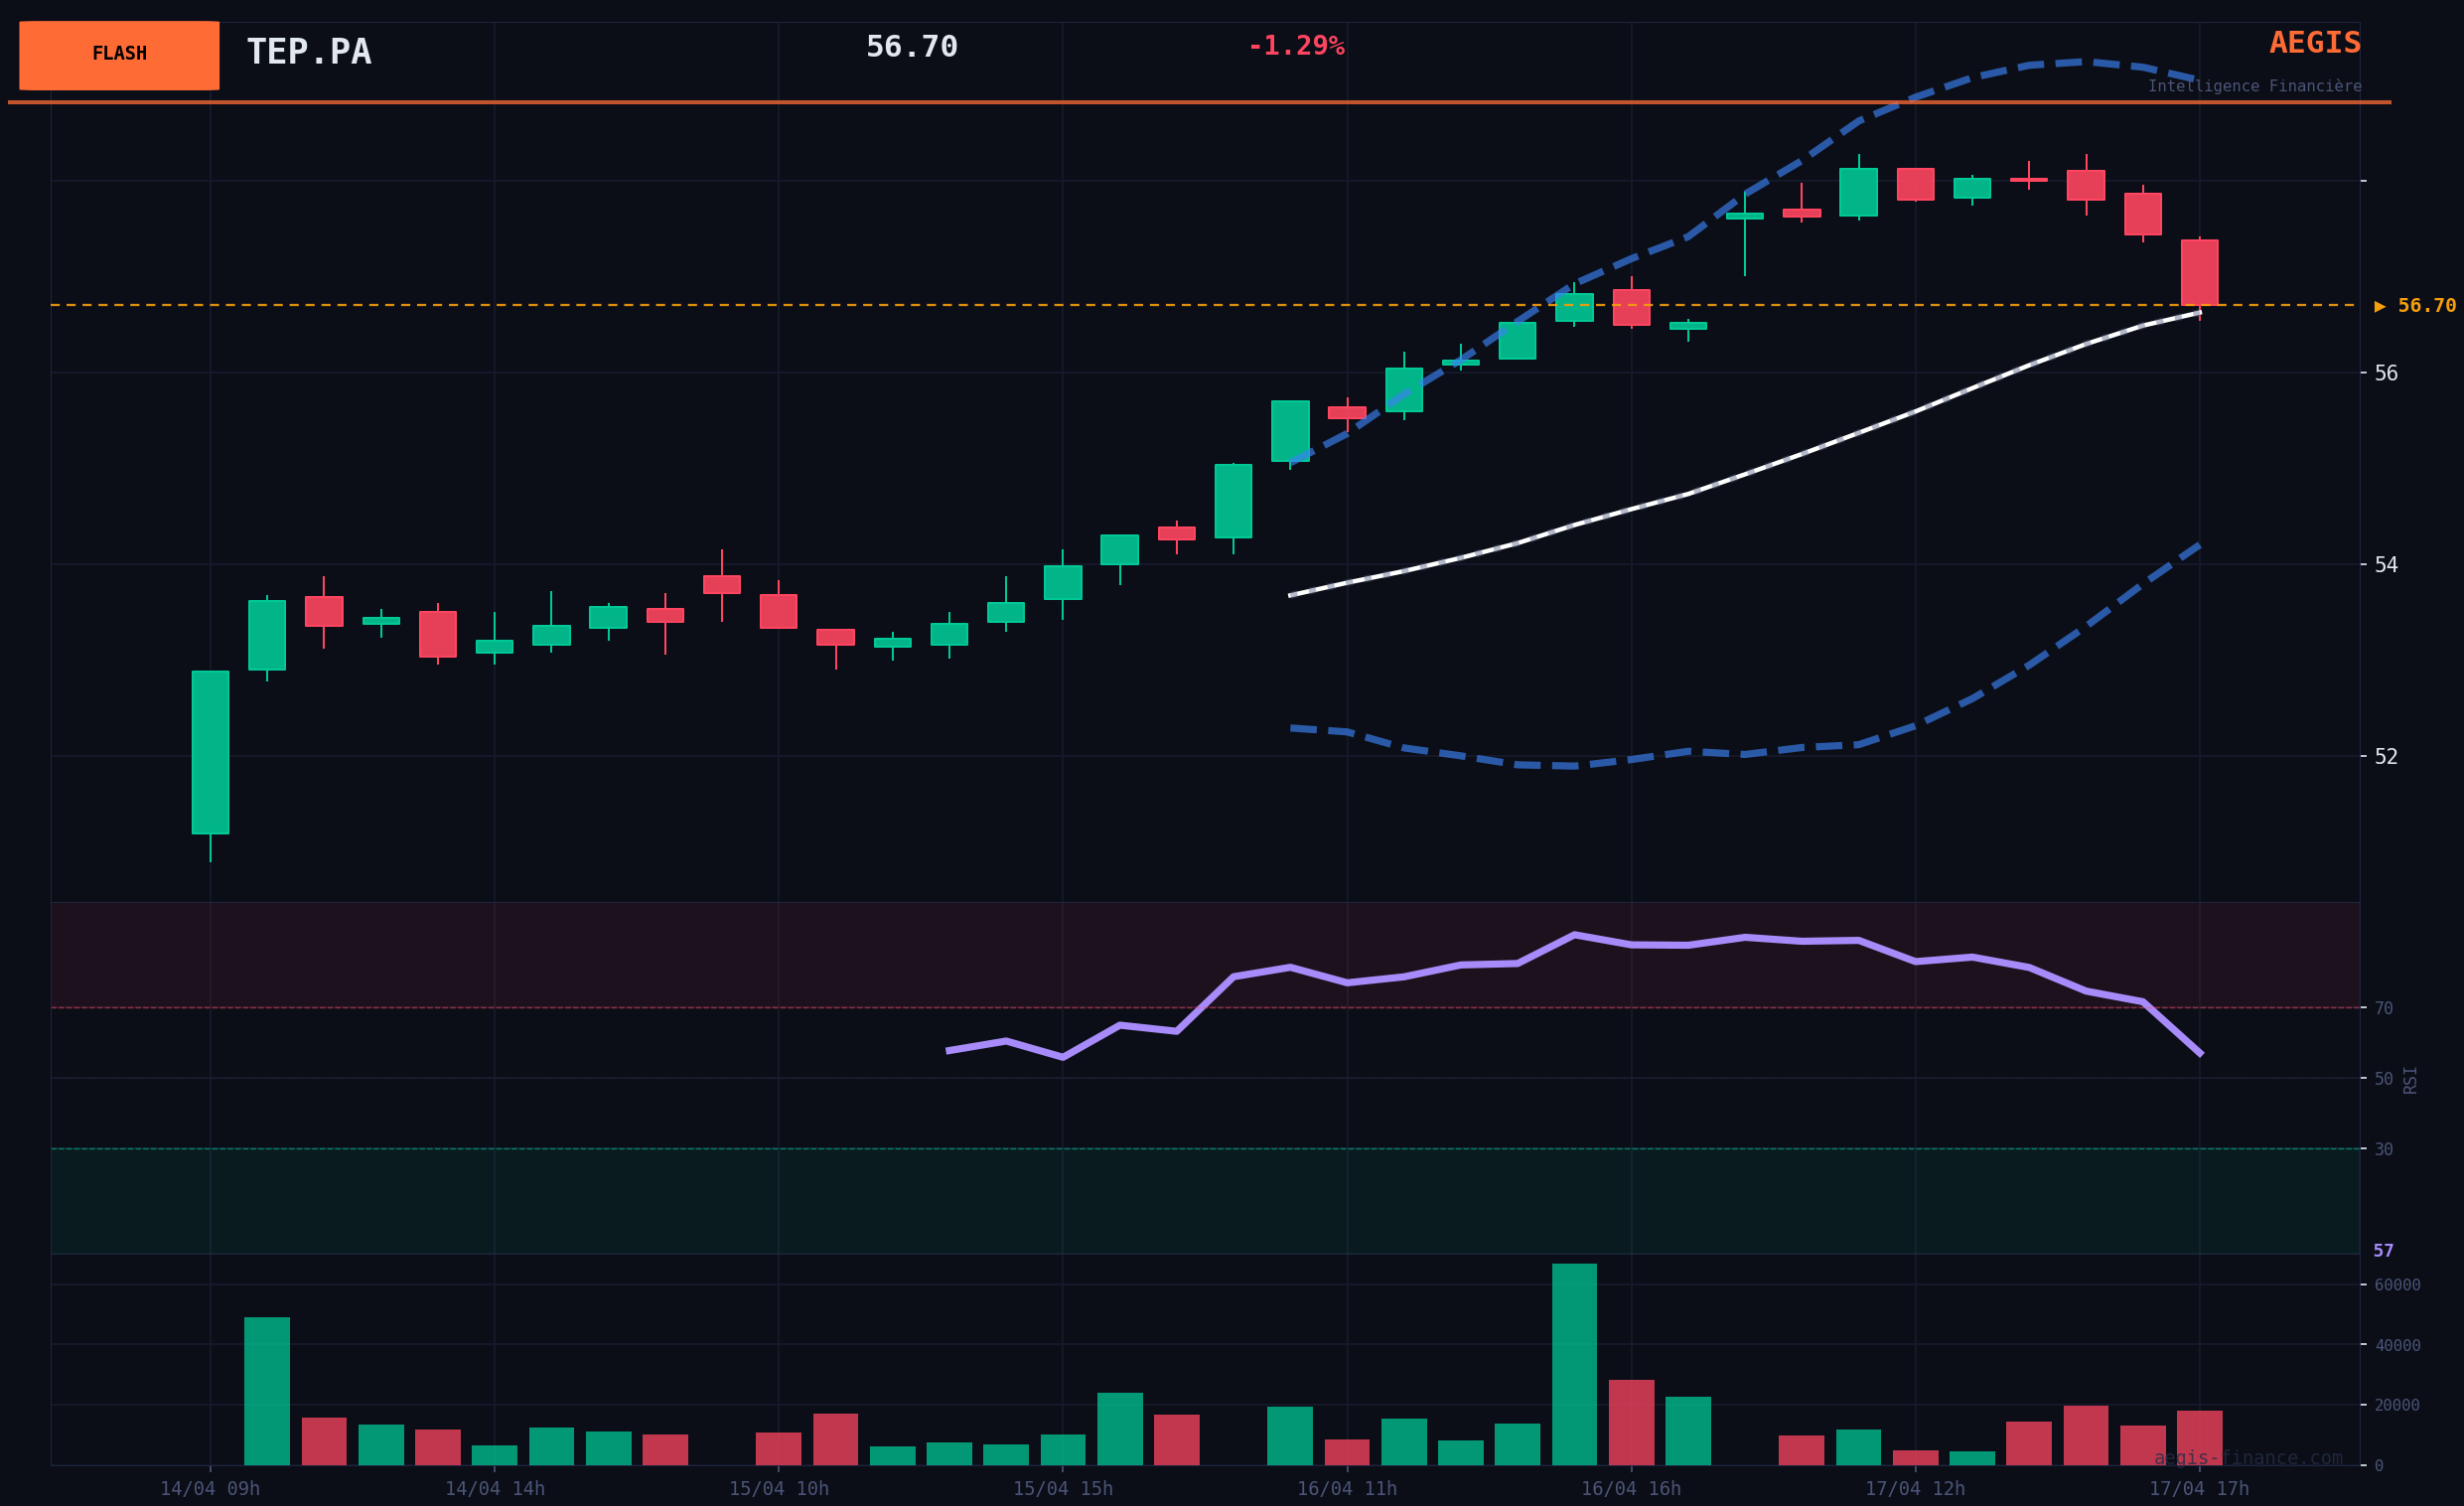Click the RSI 30 oversold level label
This screenshot has width=2464, height=1506.
pyautogui.click(x=2383, y=1149)
